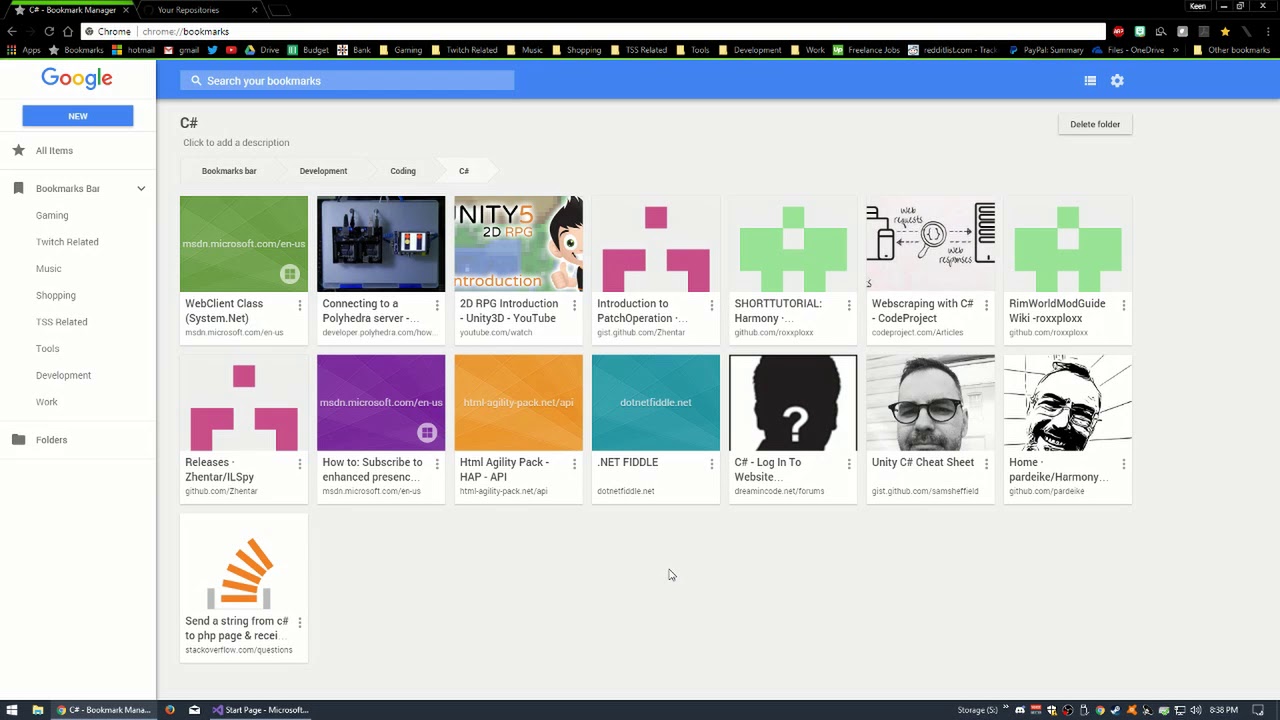Click the volume icon in the system tray

click(1196, 710)
